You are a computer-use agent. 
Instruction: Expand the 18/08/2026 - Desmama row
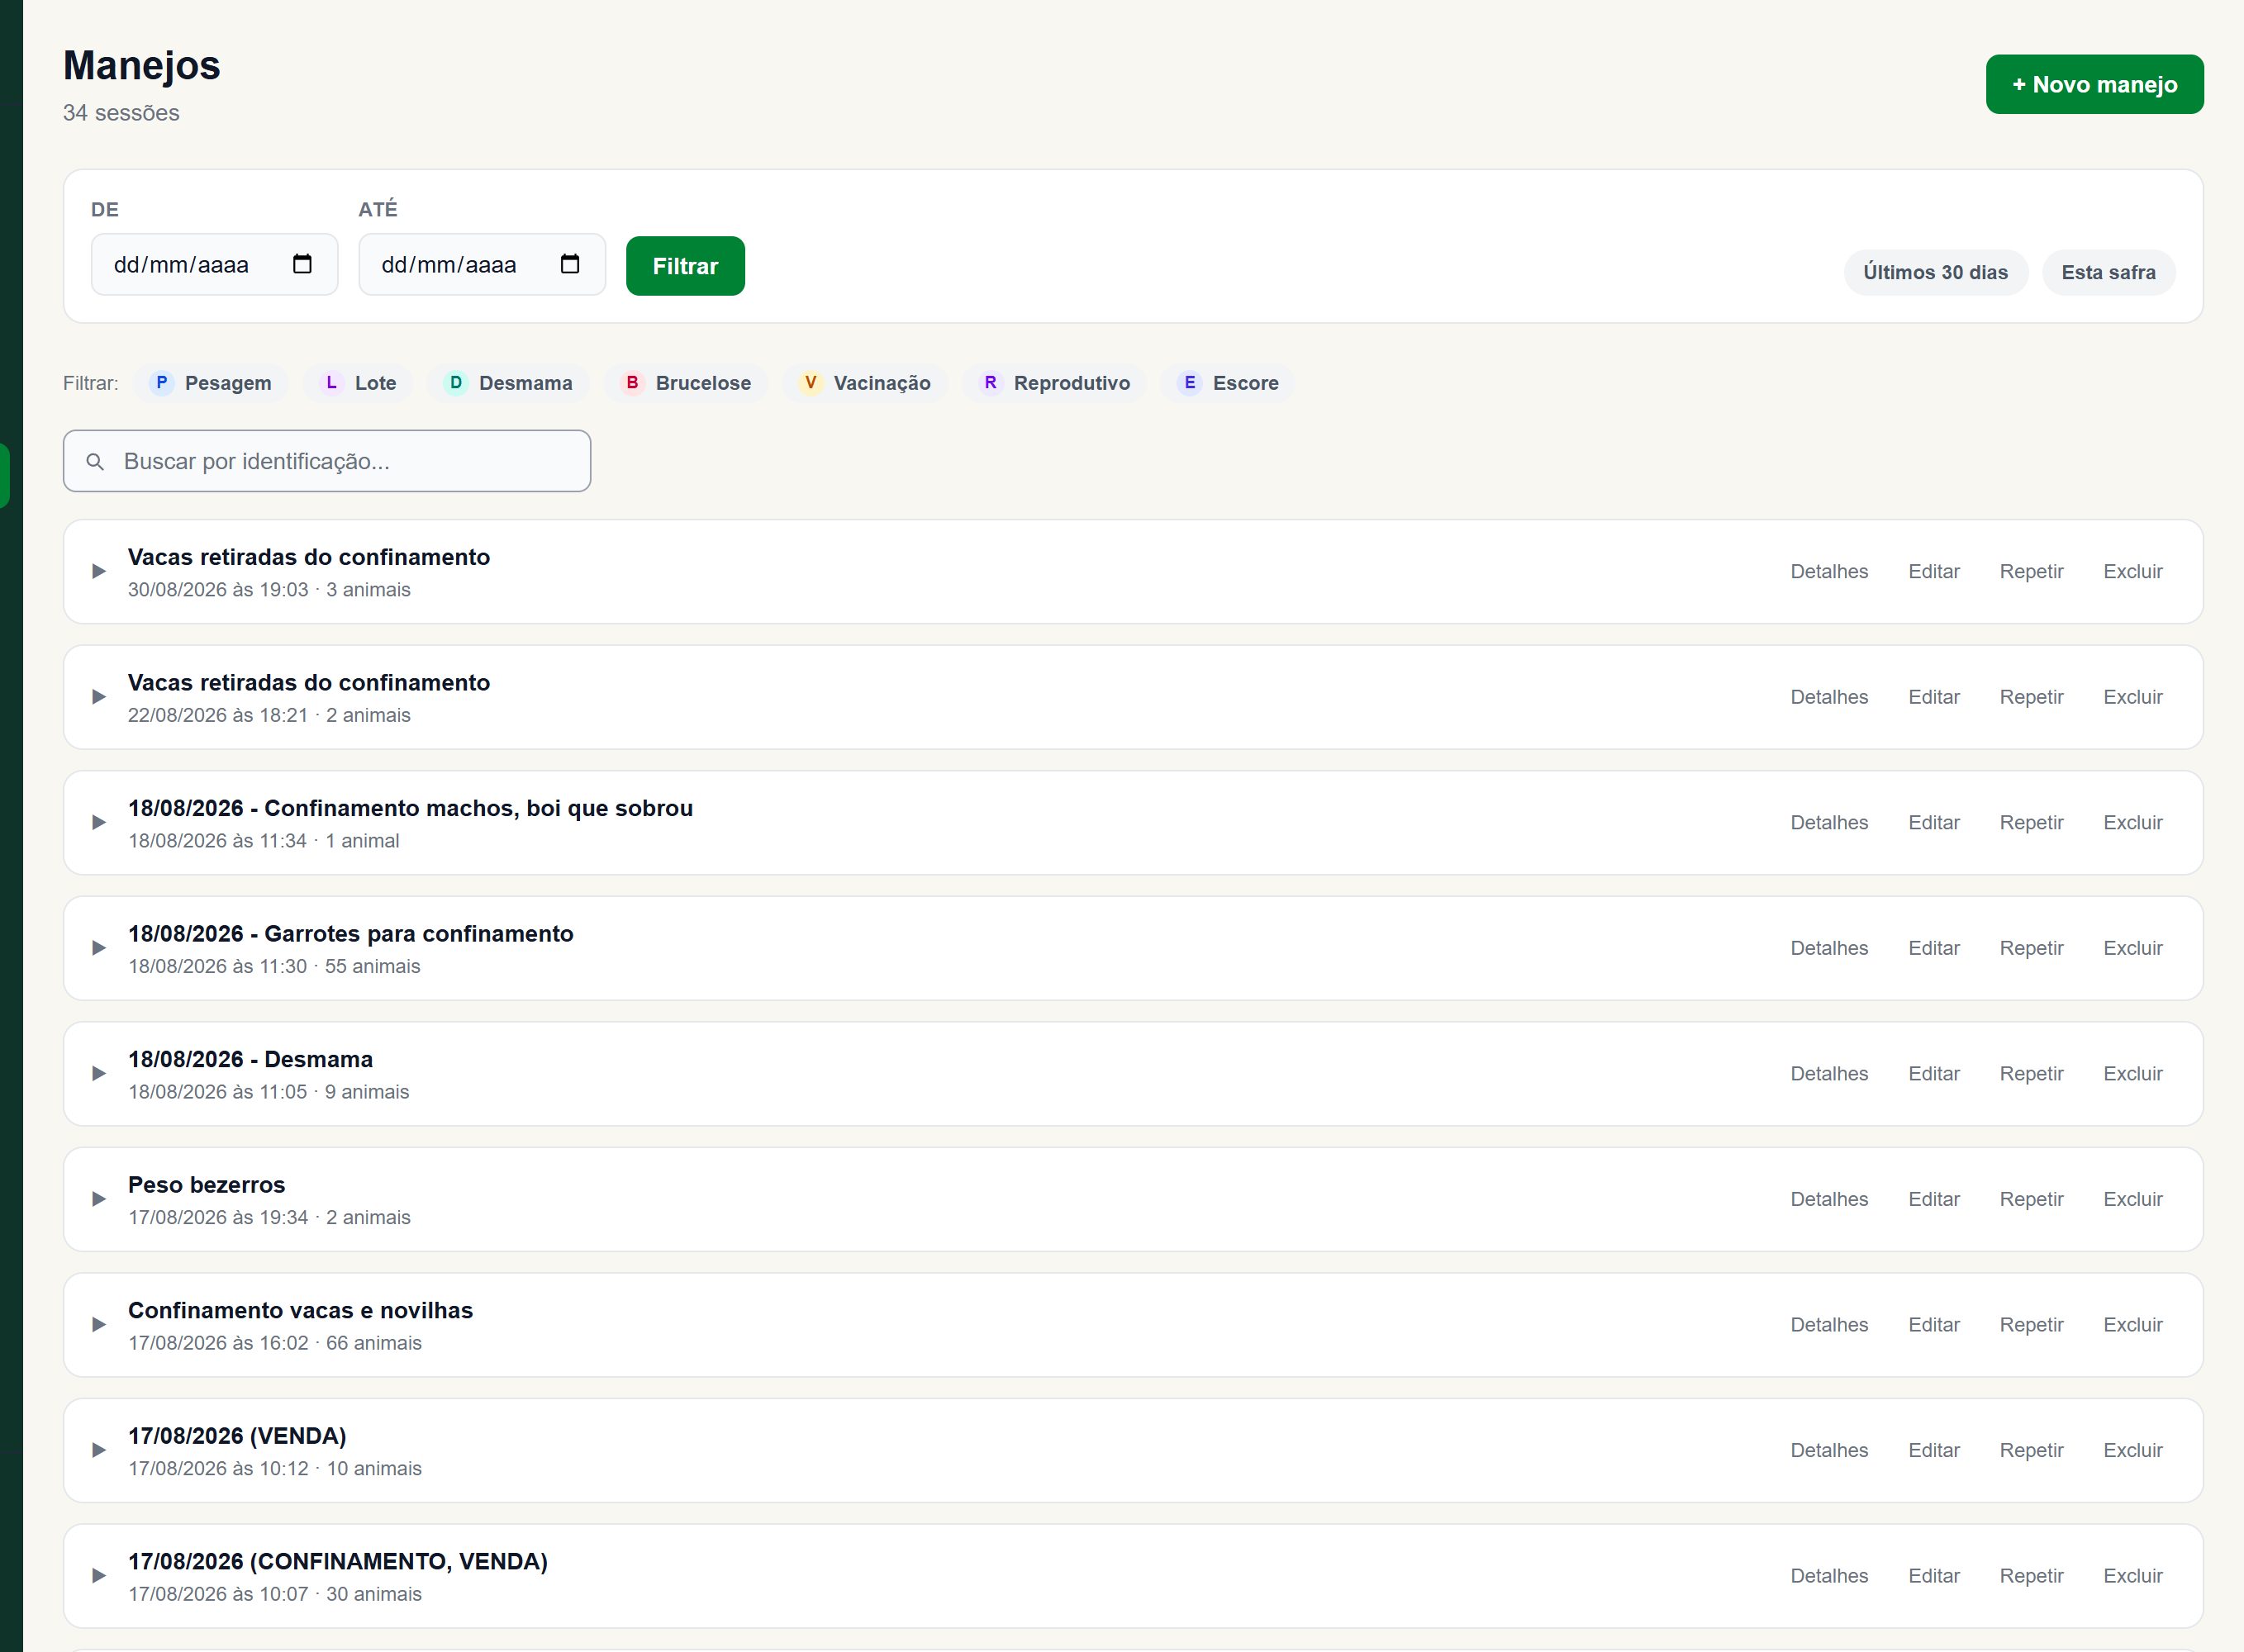tap(99, 1073)
